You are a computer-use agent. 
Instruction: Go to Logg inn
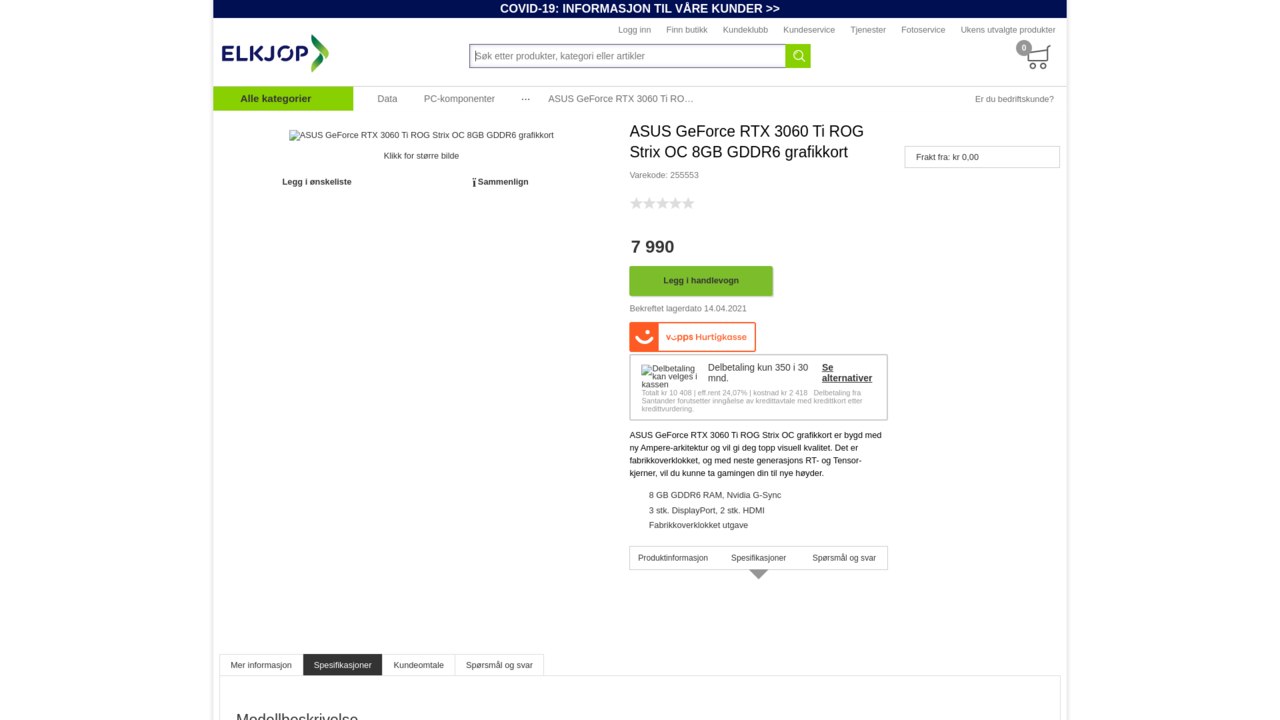coord(634,30)
